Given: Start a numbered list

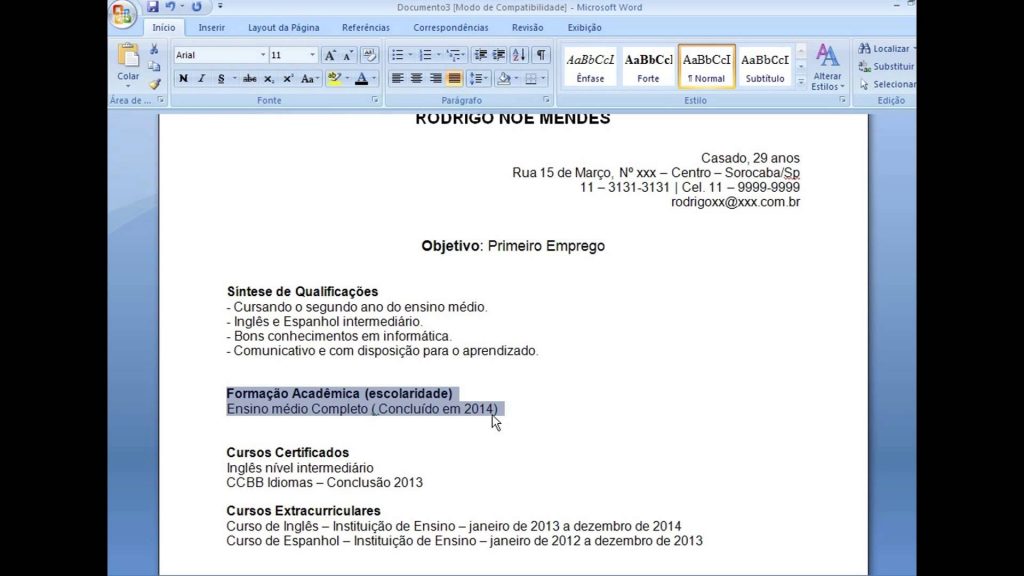Looking at the screenshot, I should pyautogui.click(x=425, y=55).
